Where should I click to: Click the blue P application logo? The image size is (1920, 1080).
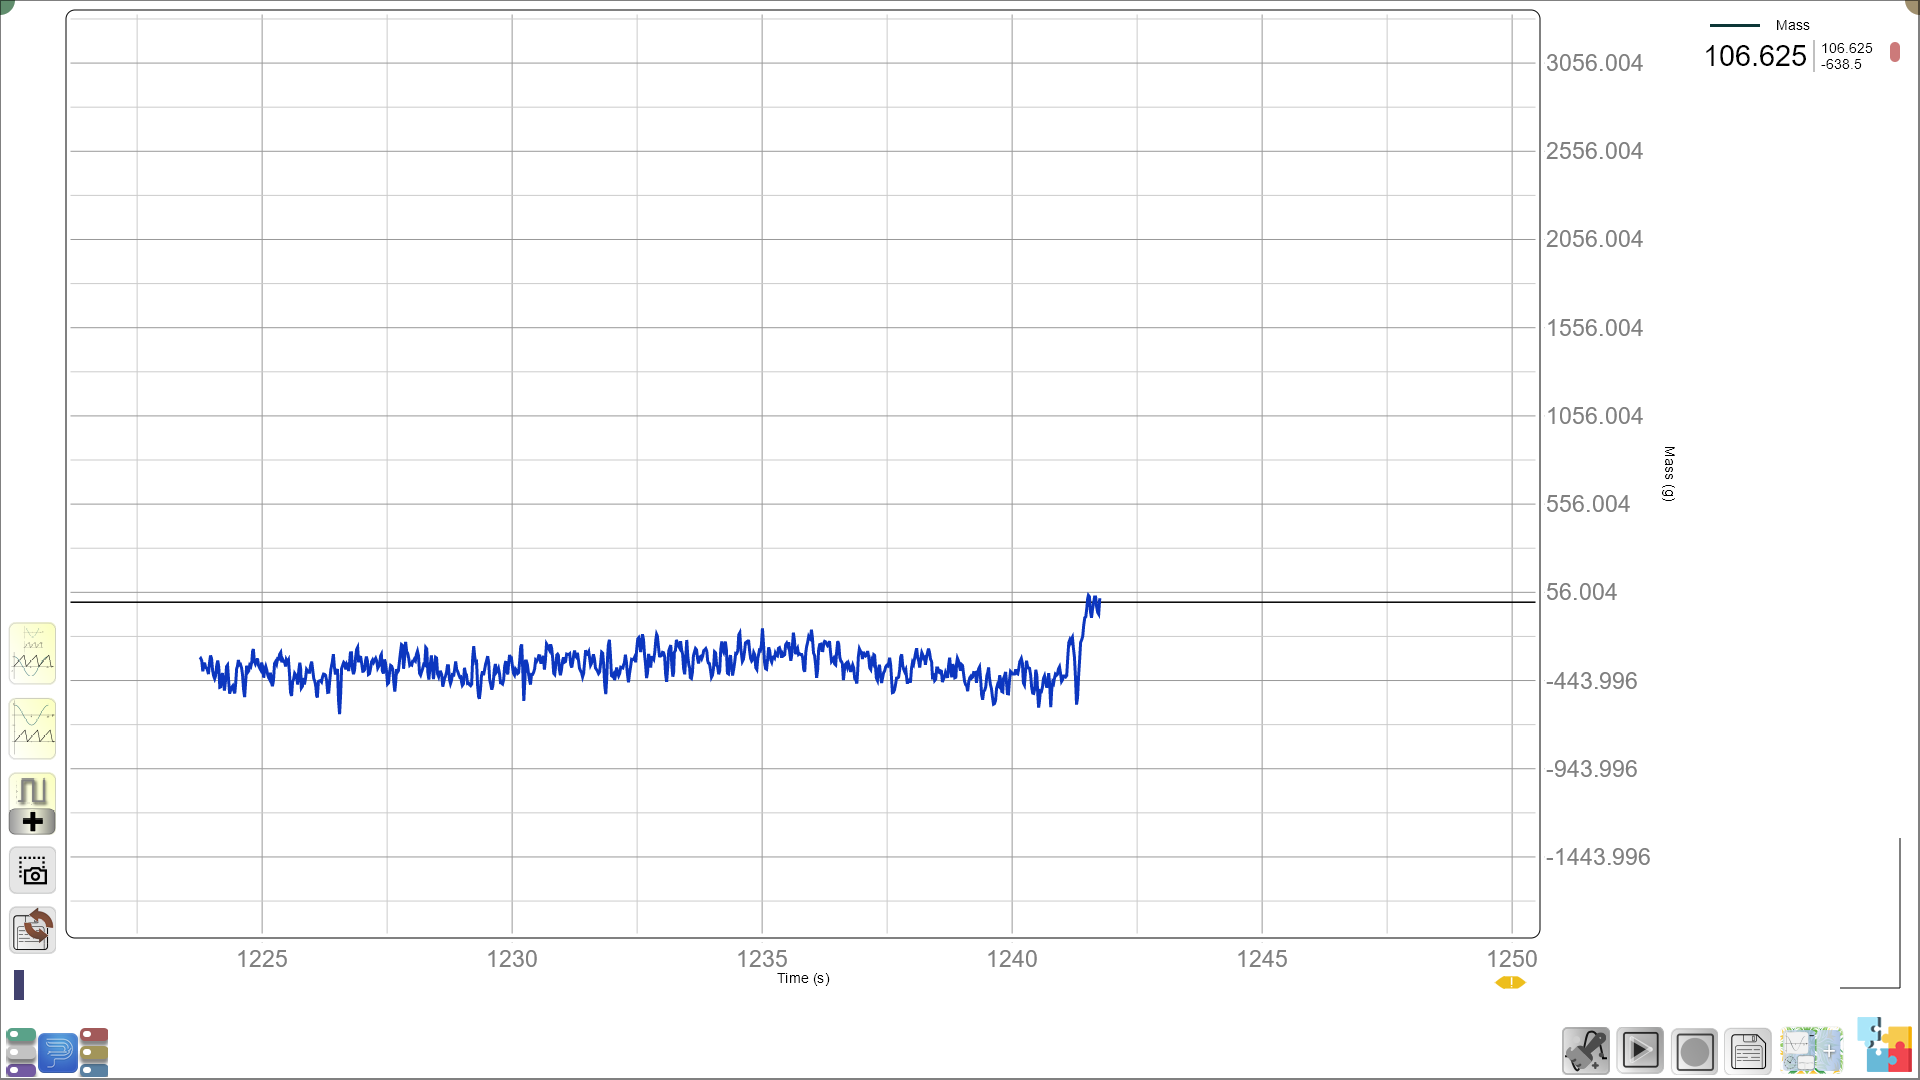point(58,1052)
